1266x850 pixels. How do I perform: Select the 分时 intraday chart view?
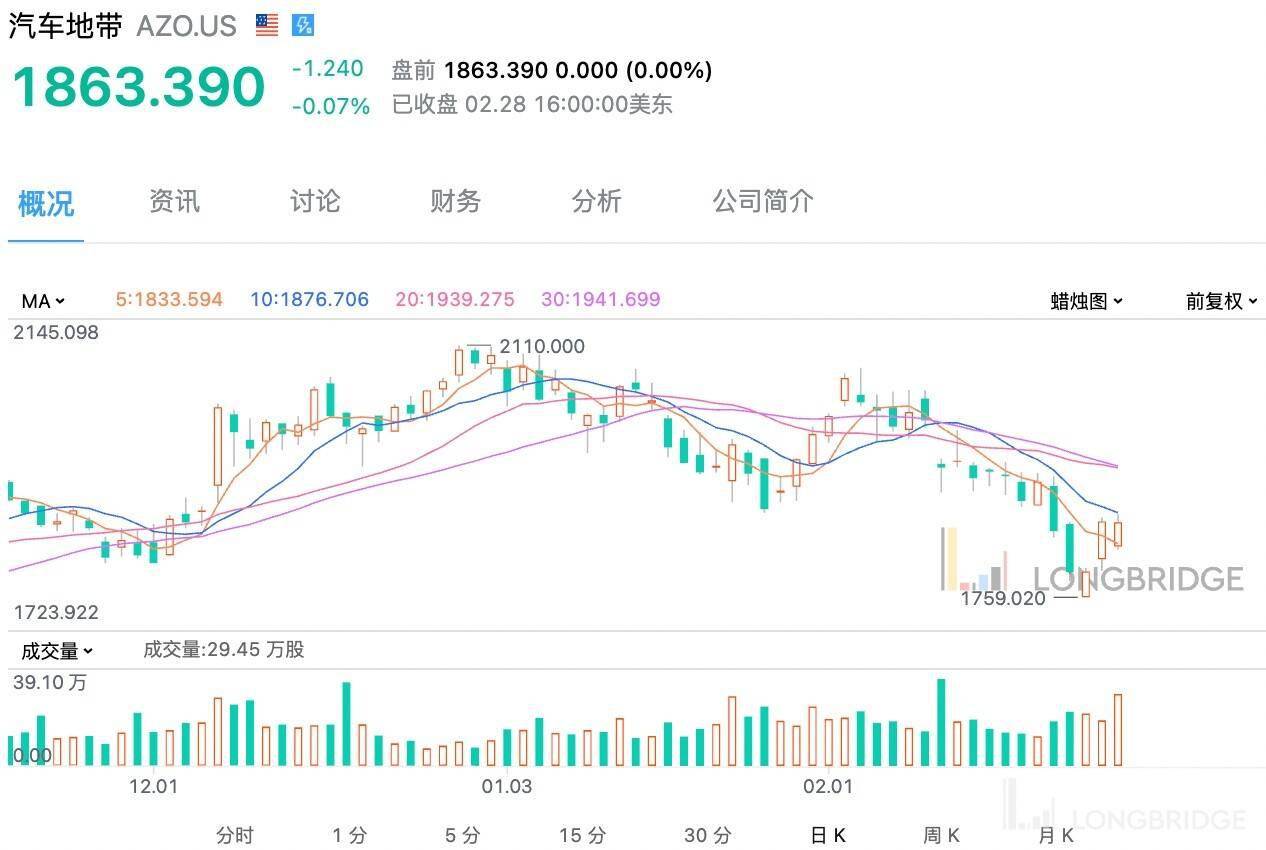235,834
